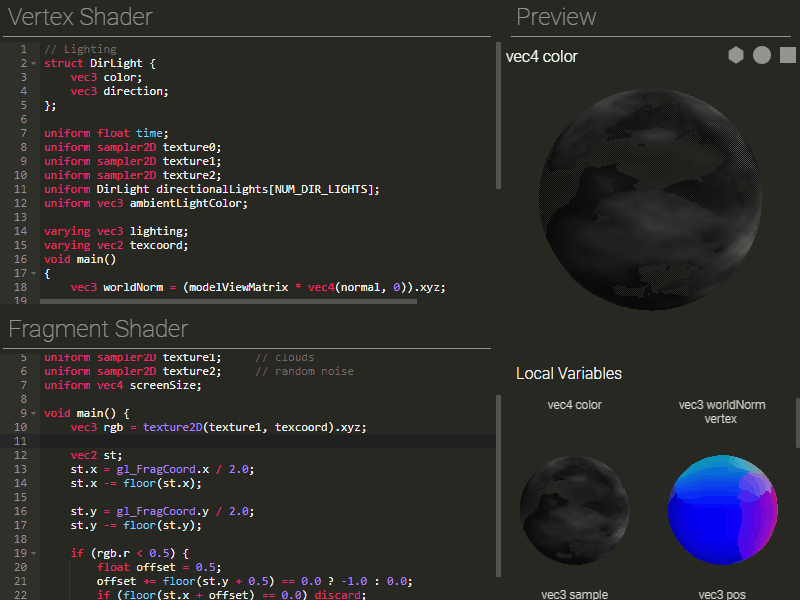800x600 pixels.
Task: Click the Preview panel heading
Action: 556,17
